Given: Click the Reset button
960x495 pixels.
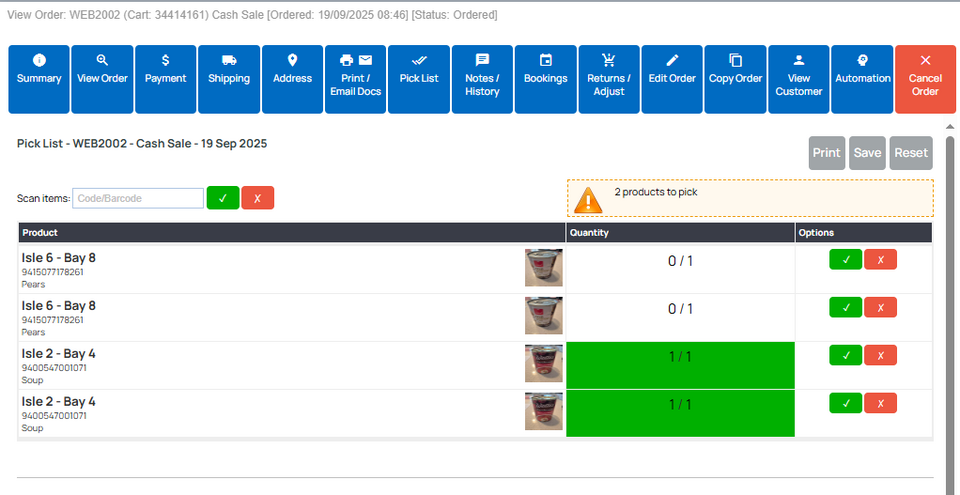Looking at the screenshot, I should tap(910, 153).
